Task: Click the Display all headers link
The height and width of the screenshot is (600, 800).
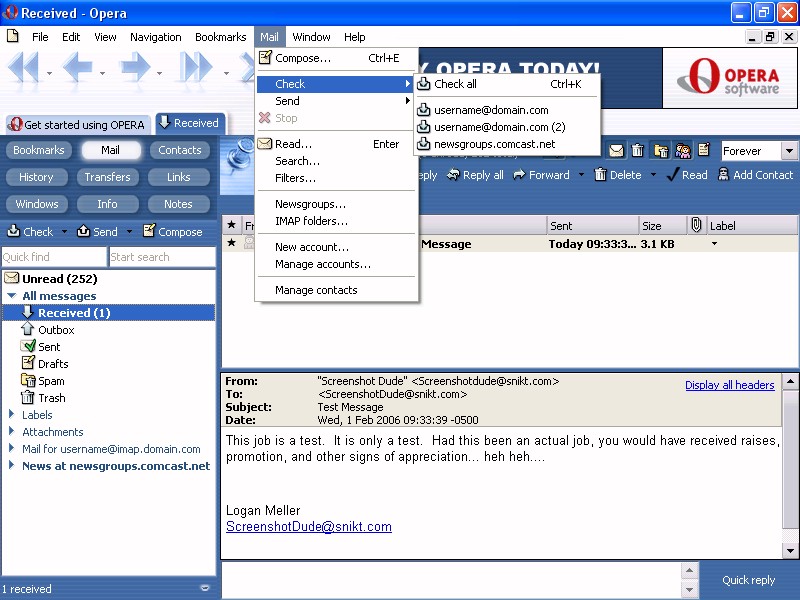Action: tap(730, 385)
